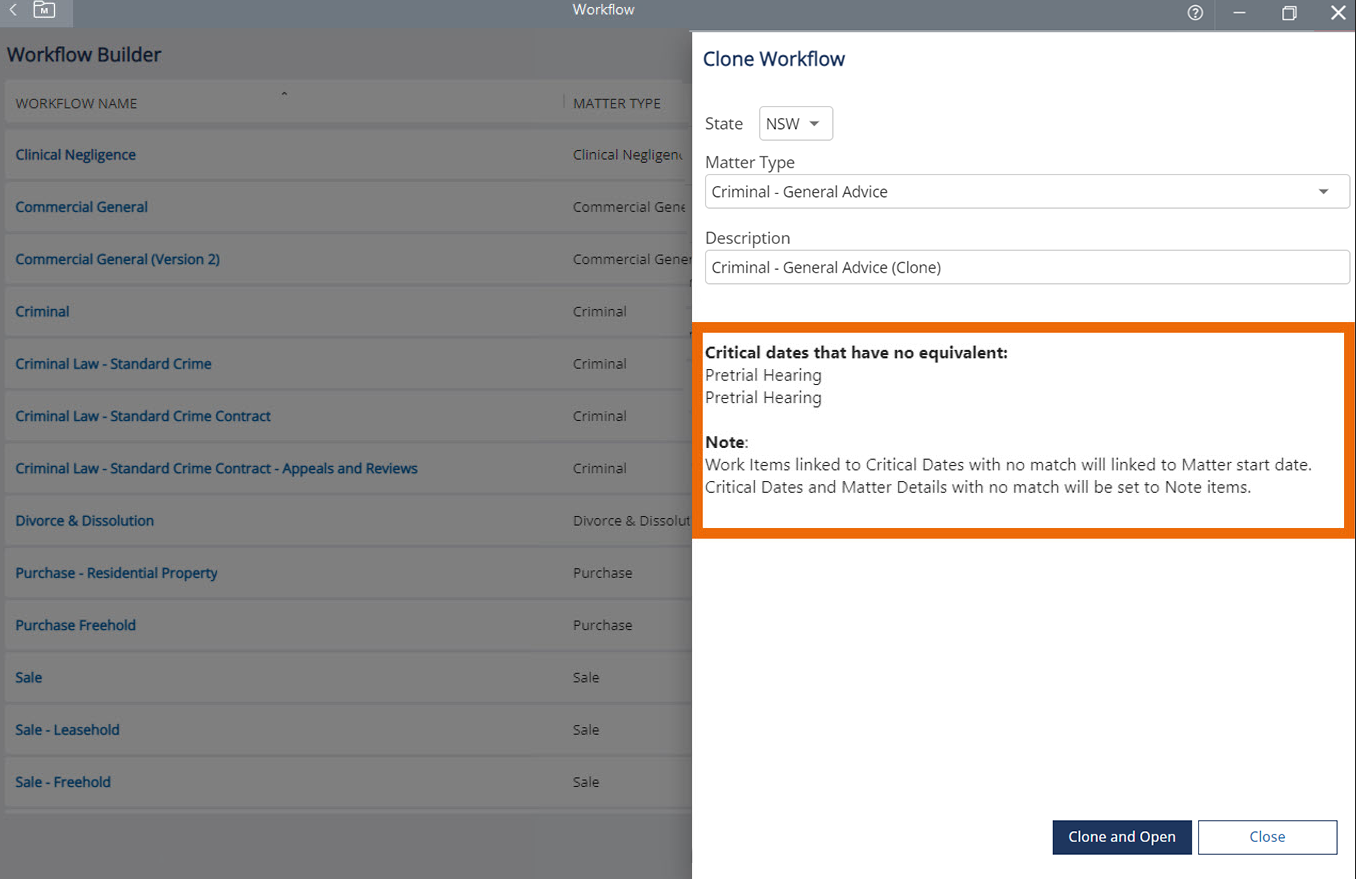Screen dimensions: 1356x879
Task: Open Purchase - Residential Property workflow
Action: [x=116, y=573]
